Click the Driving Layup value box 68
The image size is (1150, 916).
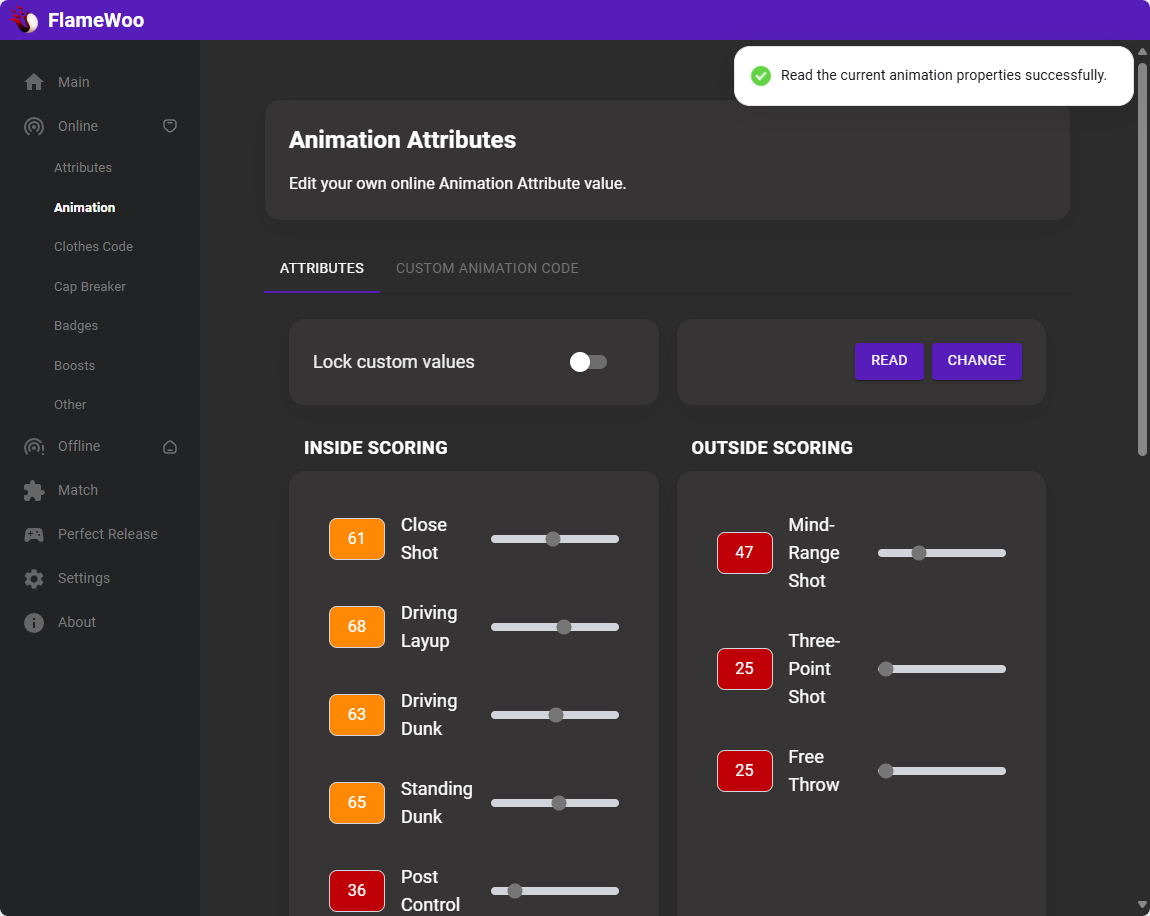(356, 627)
